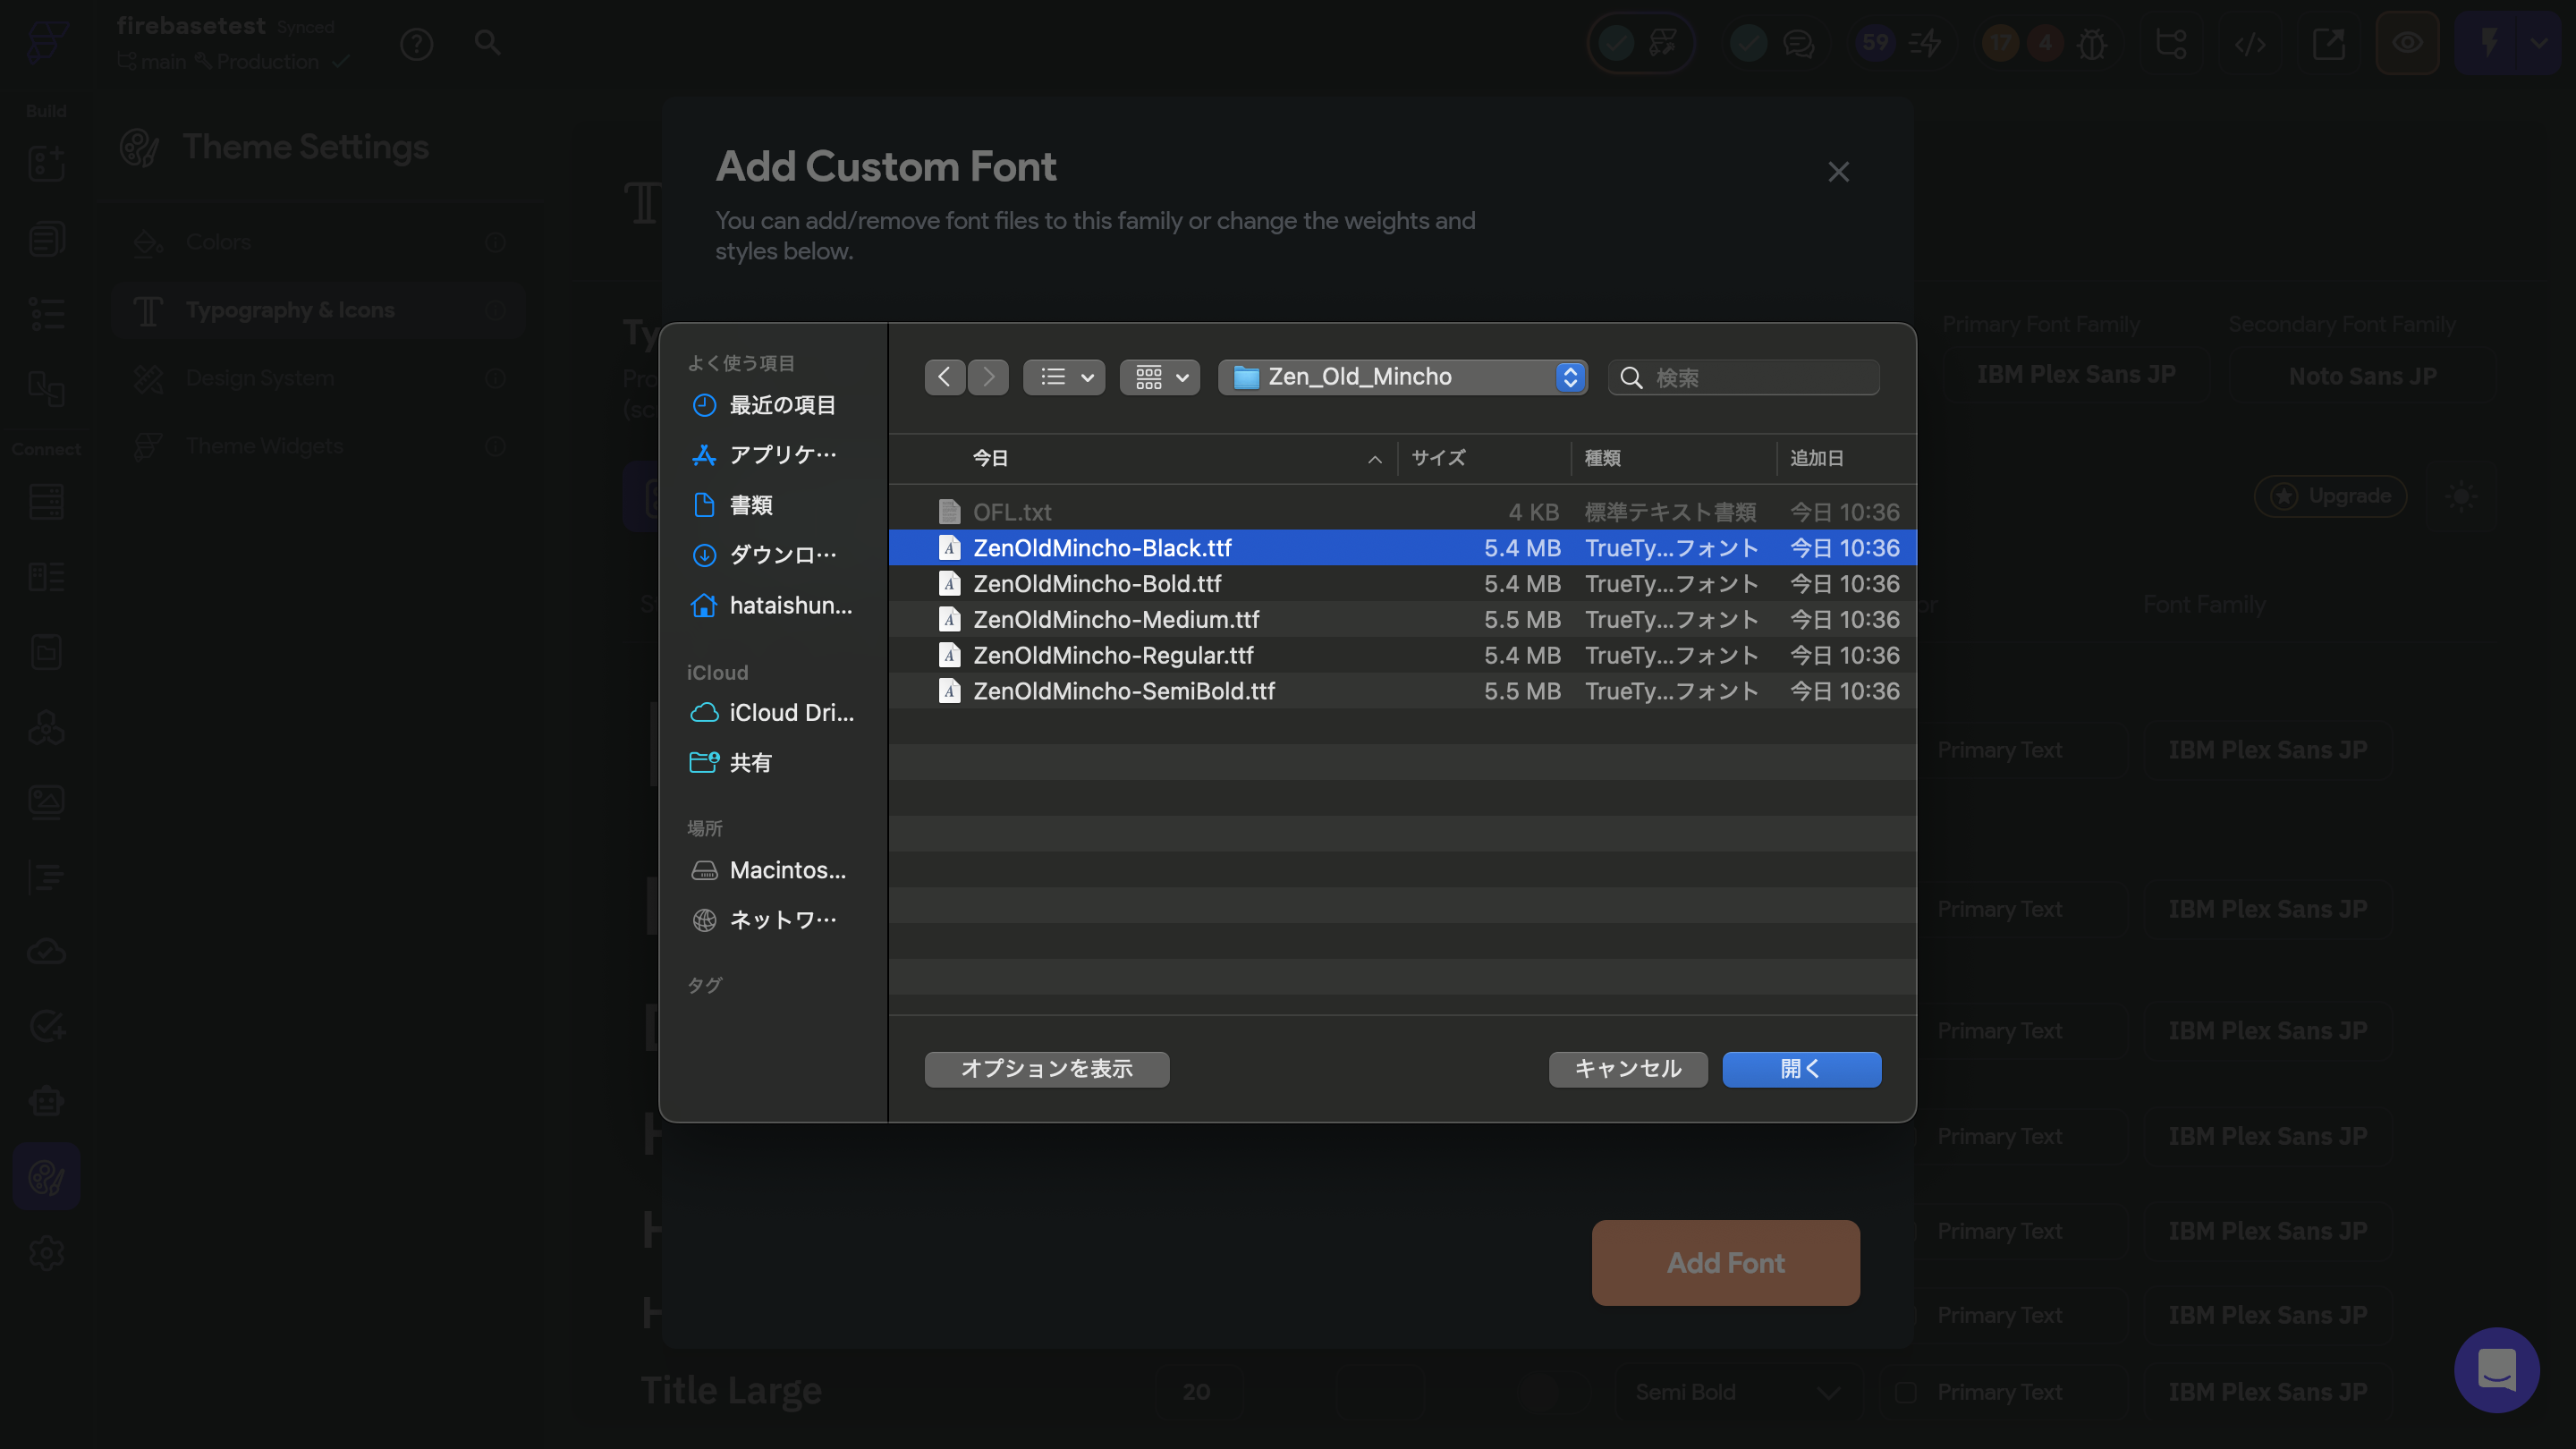
Task: Expand Zen_Old_Mincho folder path popup
Action: pos(1402,377)
